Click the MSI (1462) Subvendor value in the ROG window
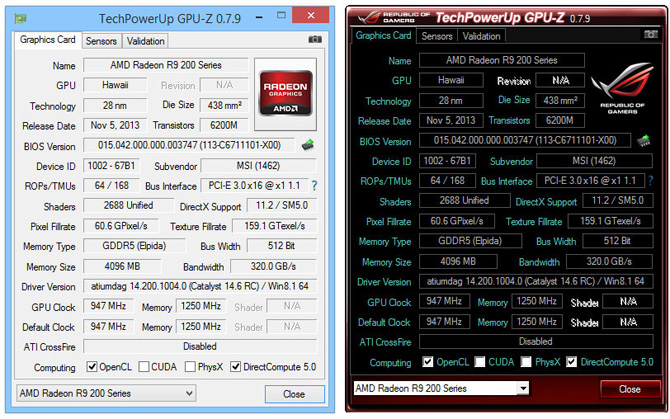 click(594, 161)
